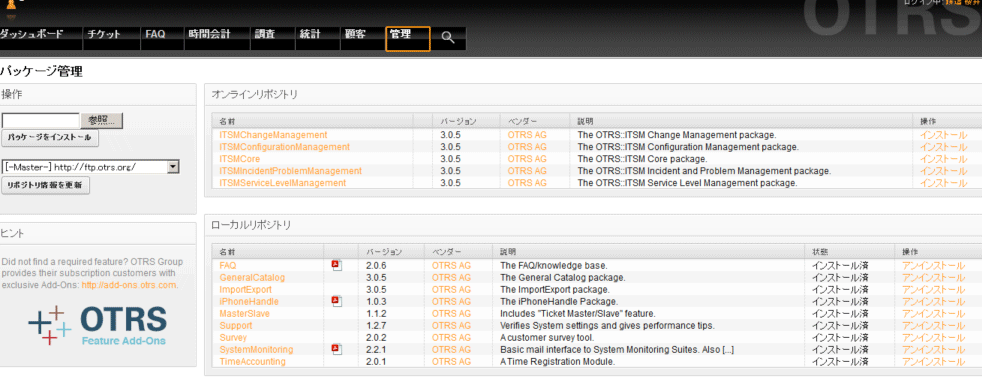
Task: Click OTRS AG vendor link for ITSMChangeManagement
Action: tap(527, 135)
